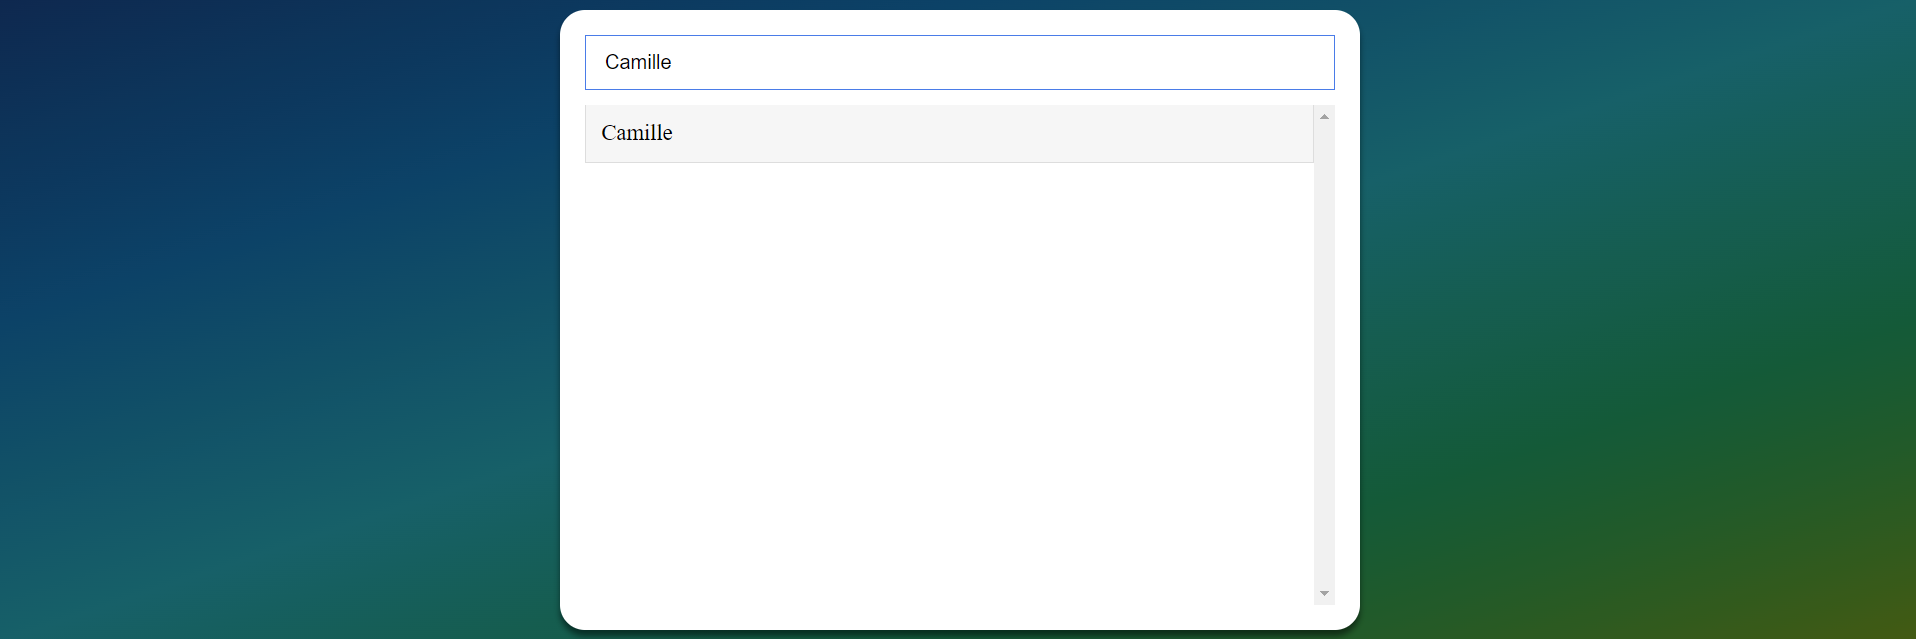Focus the search field containing Camille

(x=959, y=62)
